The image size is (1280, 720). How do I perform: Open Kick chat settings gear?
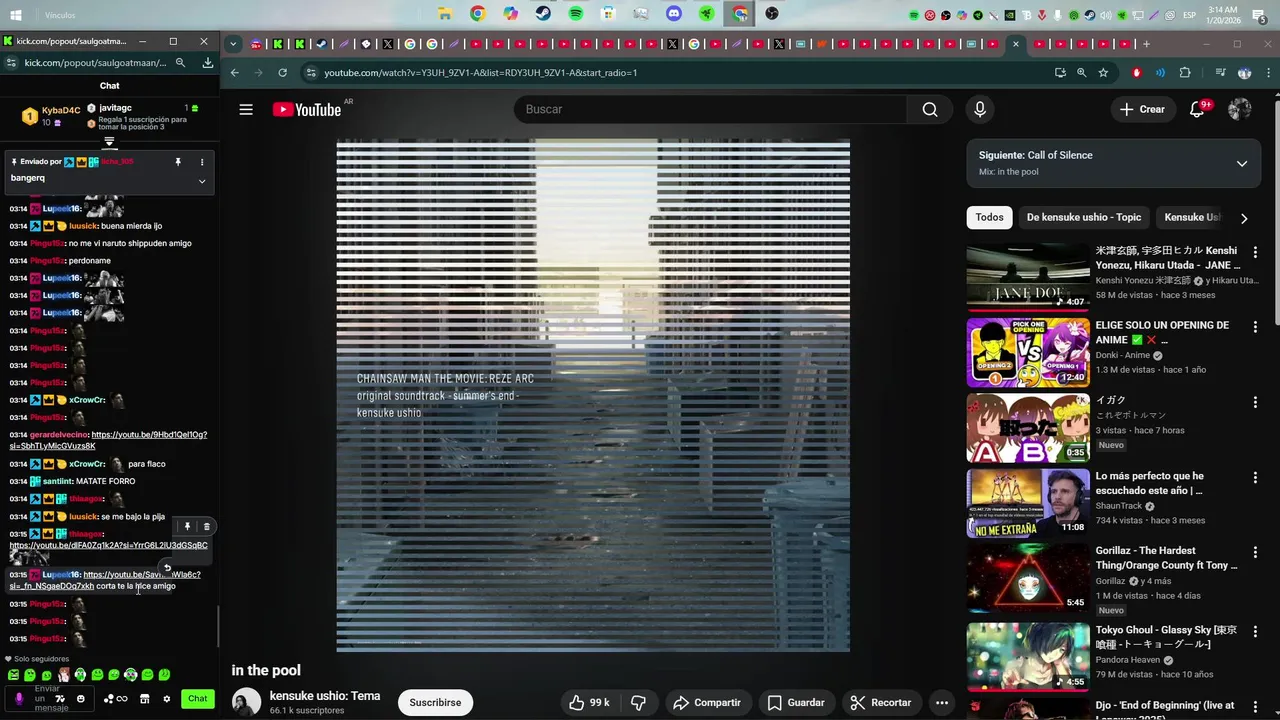[167, 699]
